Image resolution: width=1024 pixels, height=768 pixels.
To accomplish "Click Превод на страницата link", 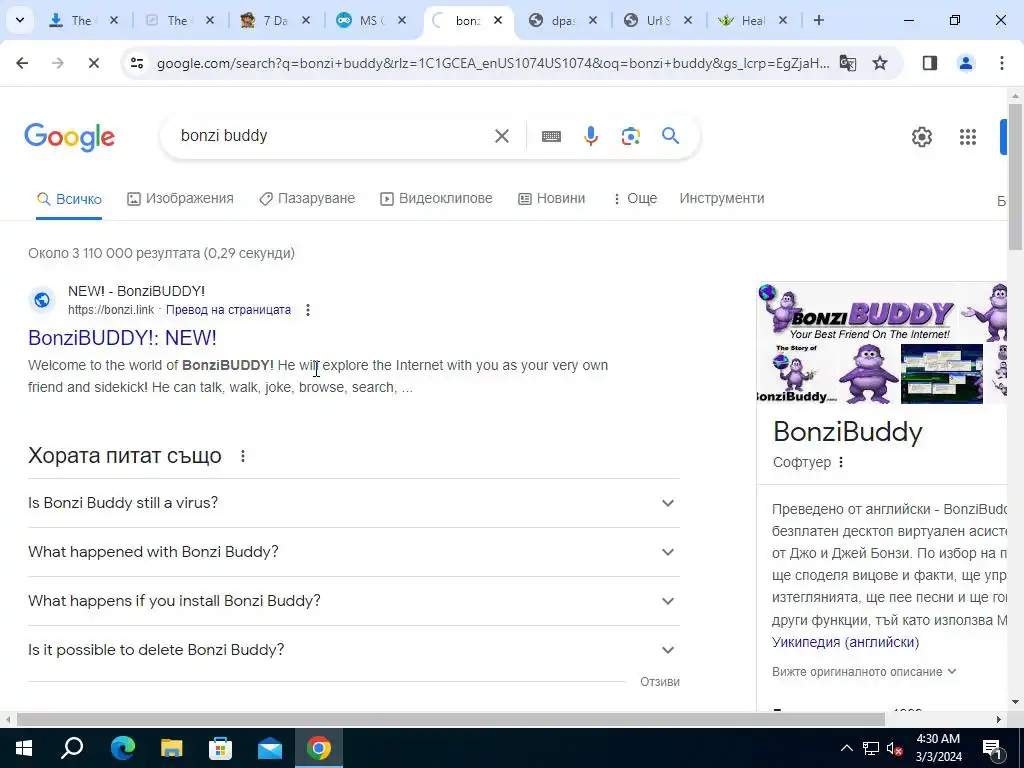I will [229, 310].
